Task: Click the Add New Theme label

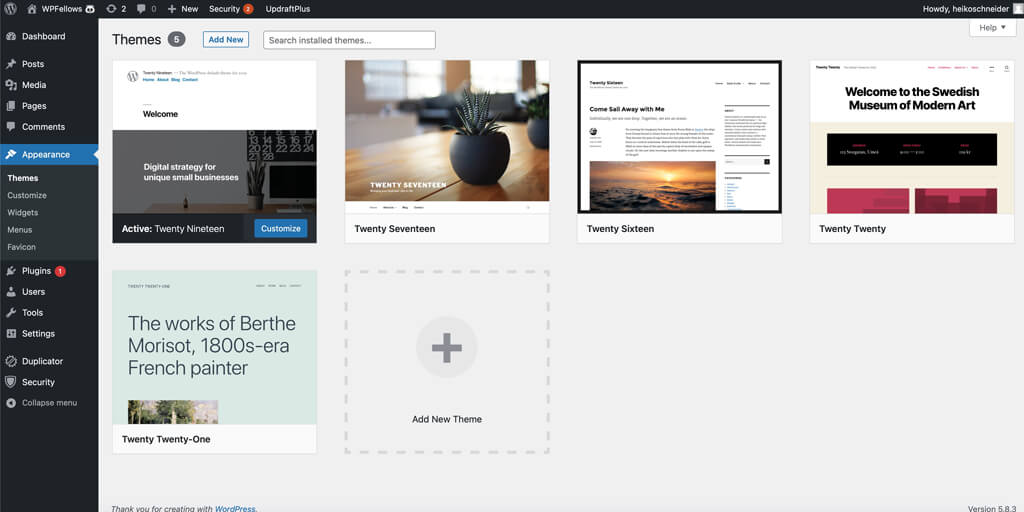Action: [447, 419]
